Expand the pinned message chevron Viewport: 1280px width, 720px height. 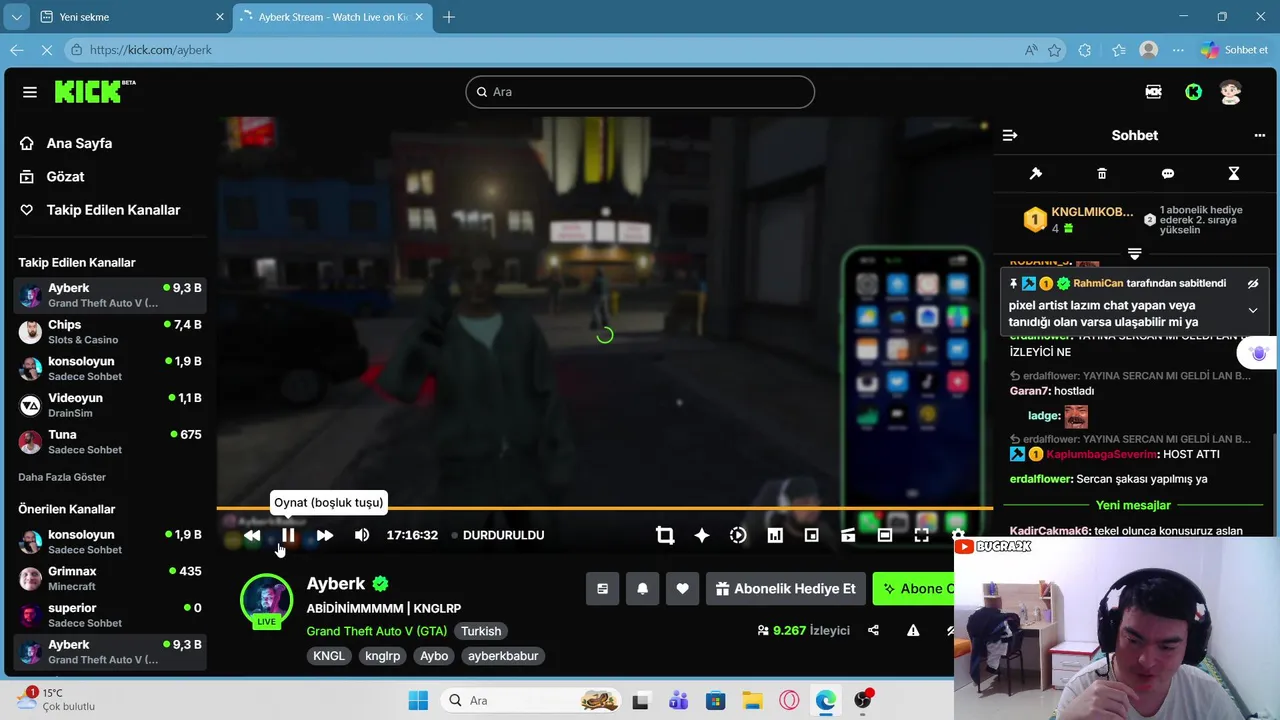click(1253, 311)
